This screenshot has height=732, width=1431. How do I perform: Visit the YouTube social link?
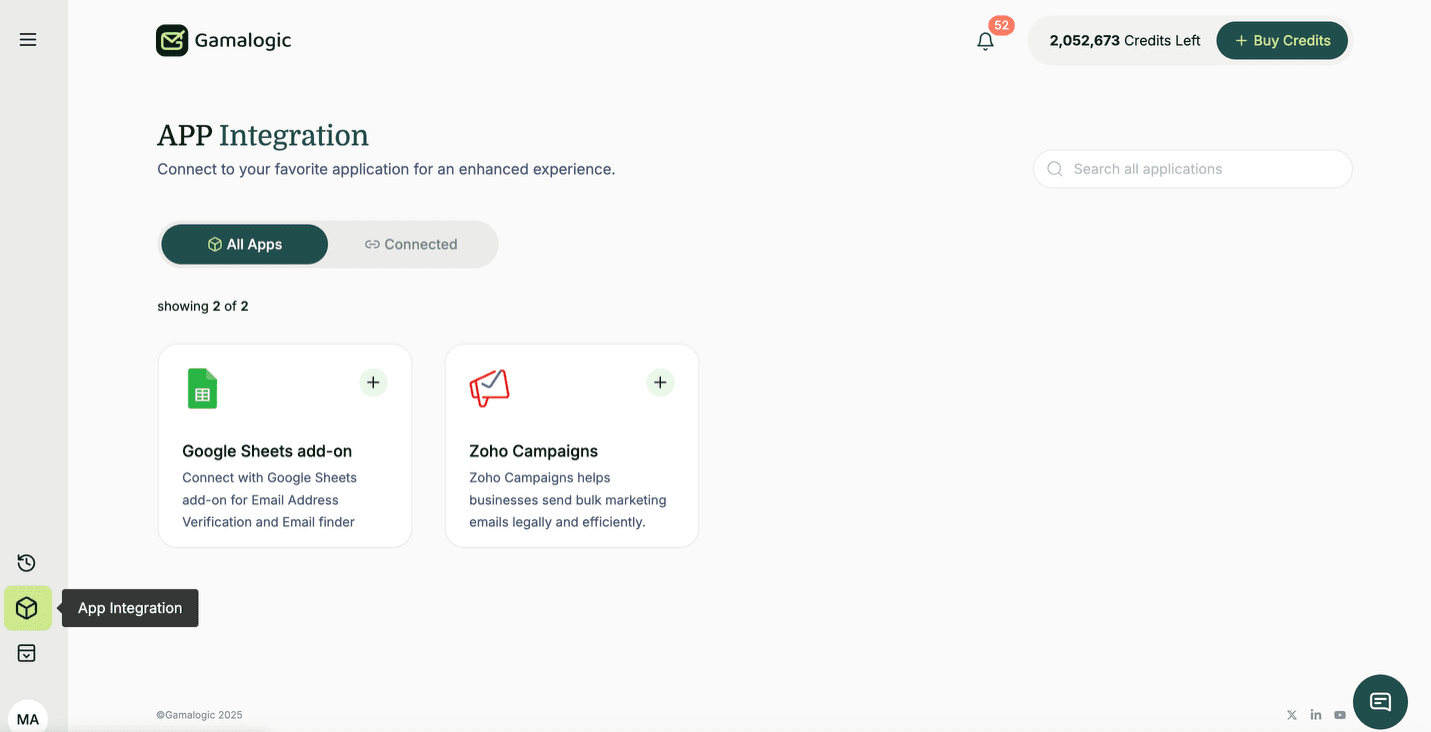1340,715
